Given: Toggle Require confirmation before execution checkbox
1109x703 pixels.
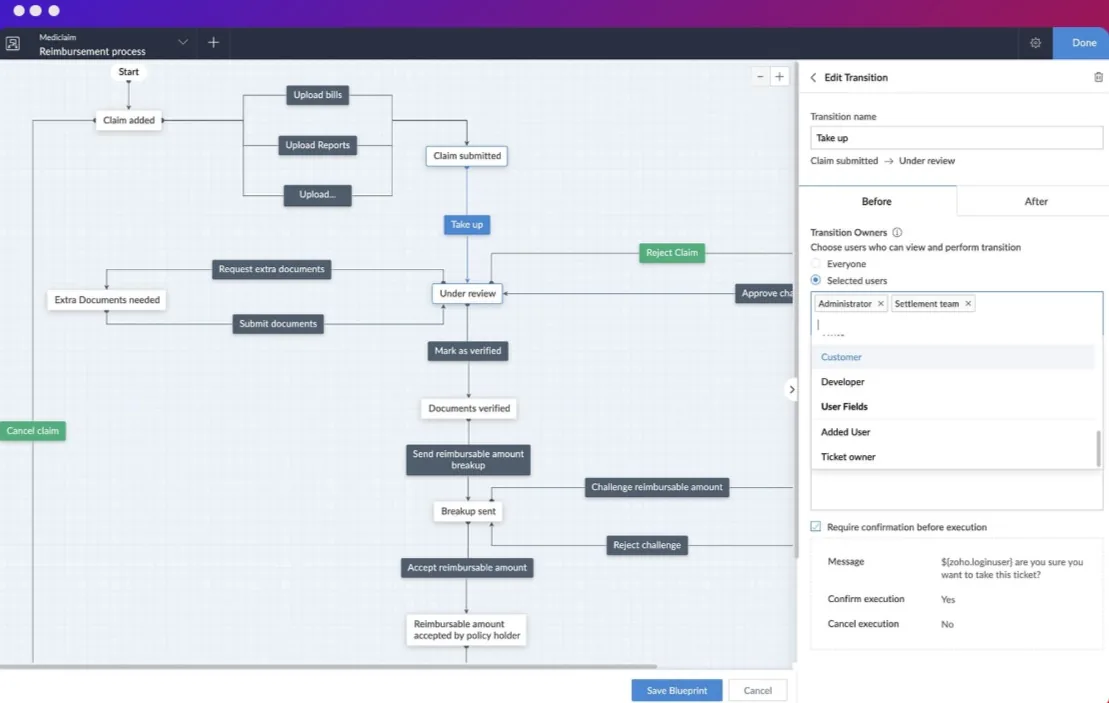Looking at the screenshot, I should (x=815, y=526).
